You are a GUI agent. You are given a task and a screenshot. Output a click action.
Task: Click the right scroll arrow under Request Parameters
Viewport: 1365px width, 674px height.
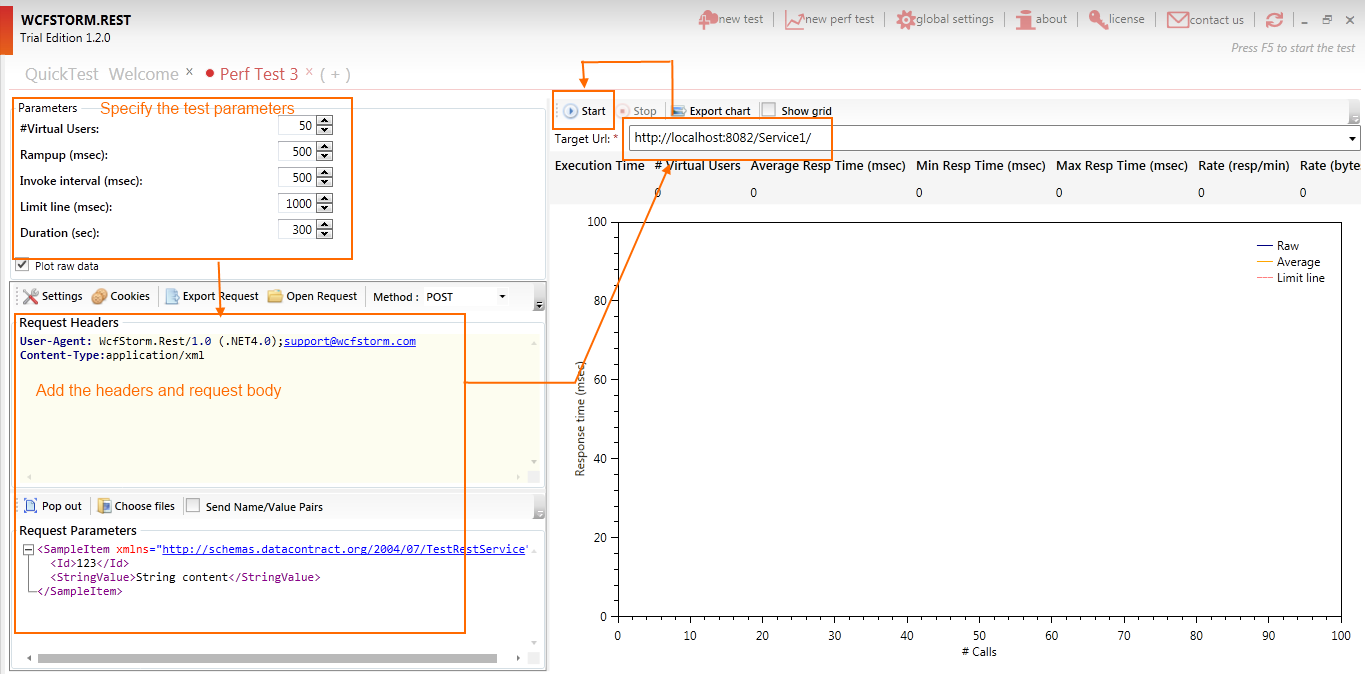pyautogui.click(x=516, y=658)
